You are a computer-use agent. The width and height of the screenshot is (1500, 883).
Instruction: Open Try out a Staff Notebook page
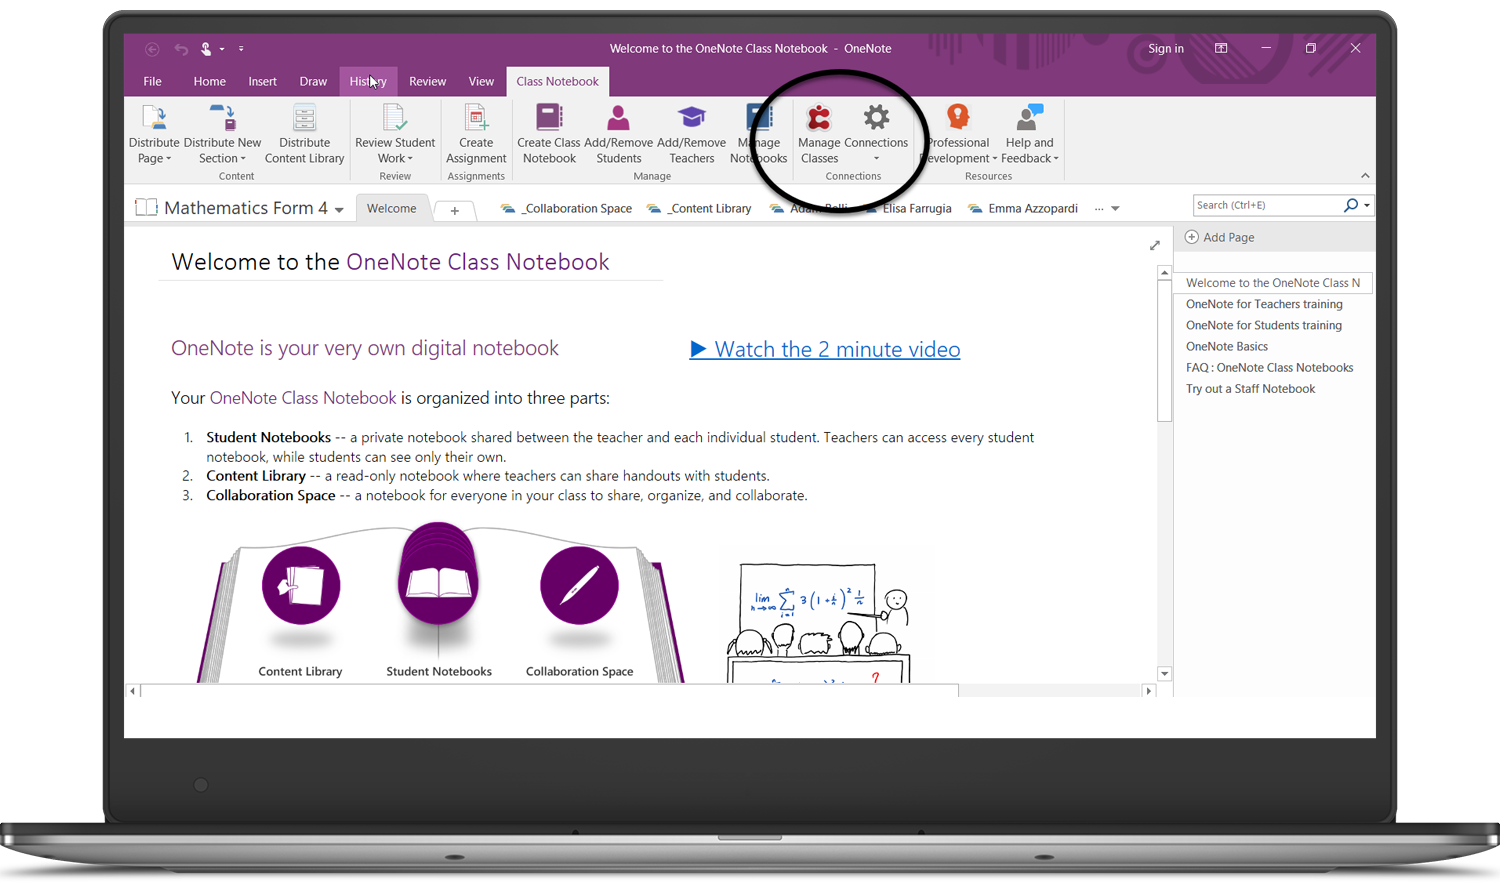click(1251, 388)
